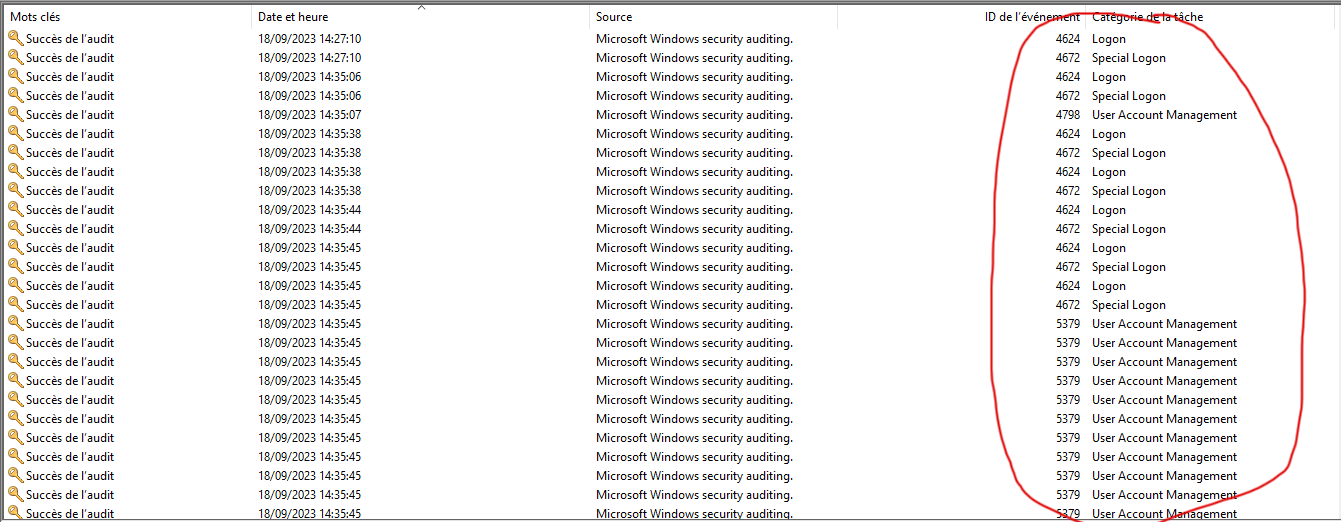Click 'Succès de l'audit' in the 4798 event row
Screen dimensions: 1341x522
(70, 115)
